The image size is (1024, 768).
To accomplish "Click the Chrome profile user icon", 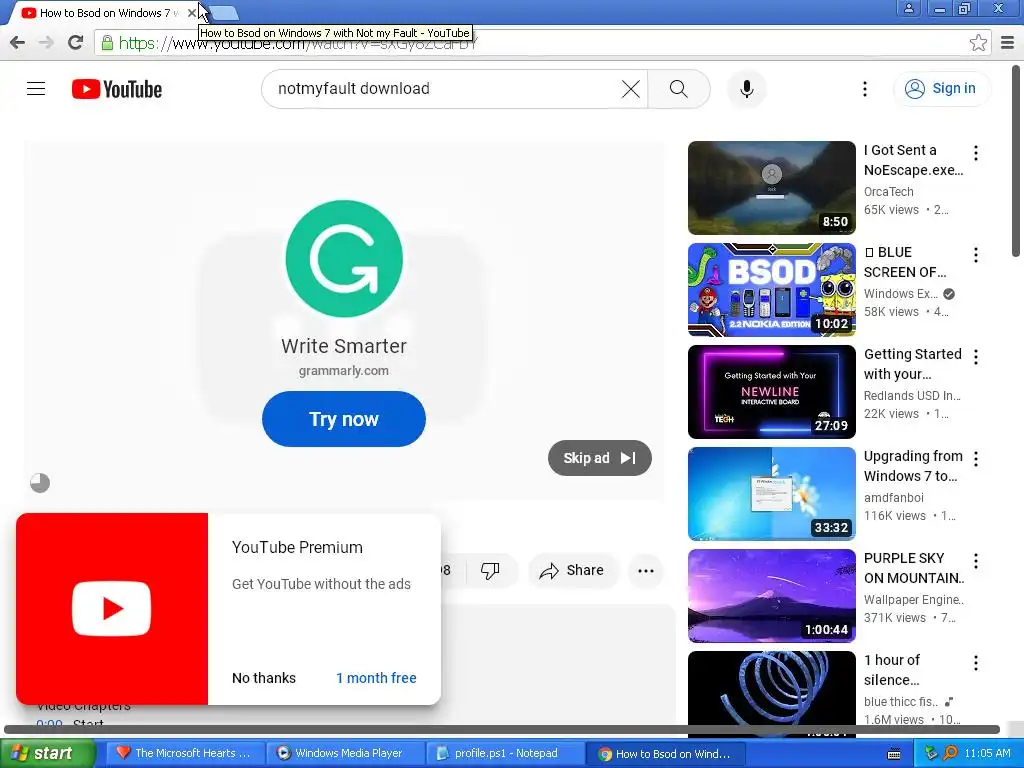I will (x=908, y=8).
